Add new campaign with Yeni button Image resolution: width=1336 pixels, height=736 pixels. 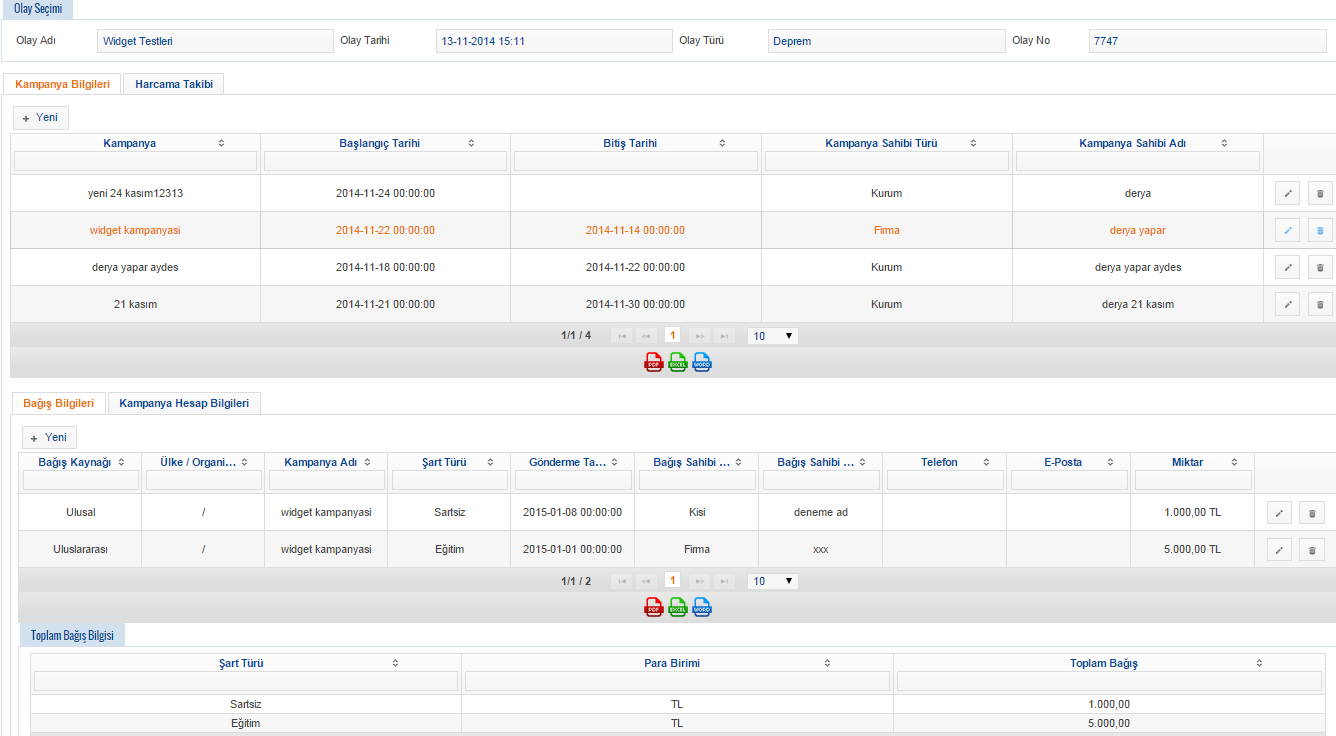click(x=41, y=118)
